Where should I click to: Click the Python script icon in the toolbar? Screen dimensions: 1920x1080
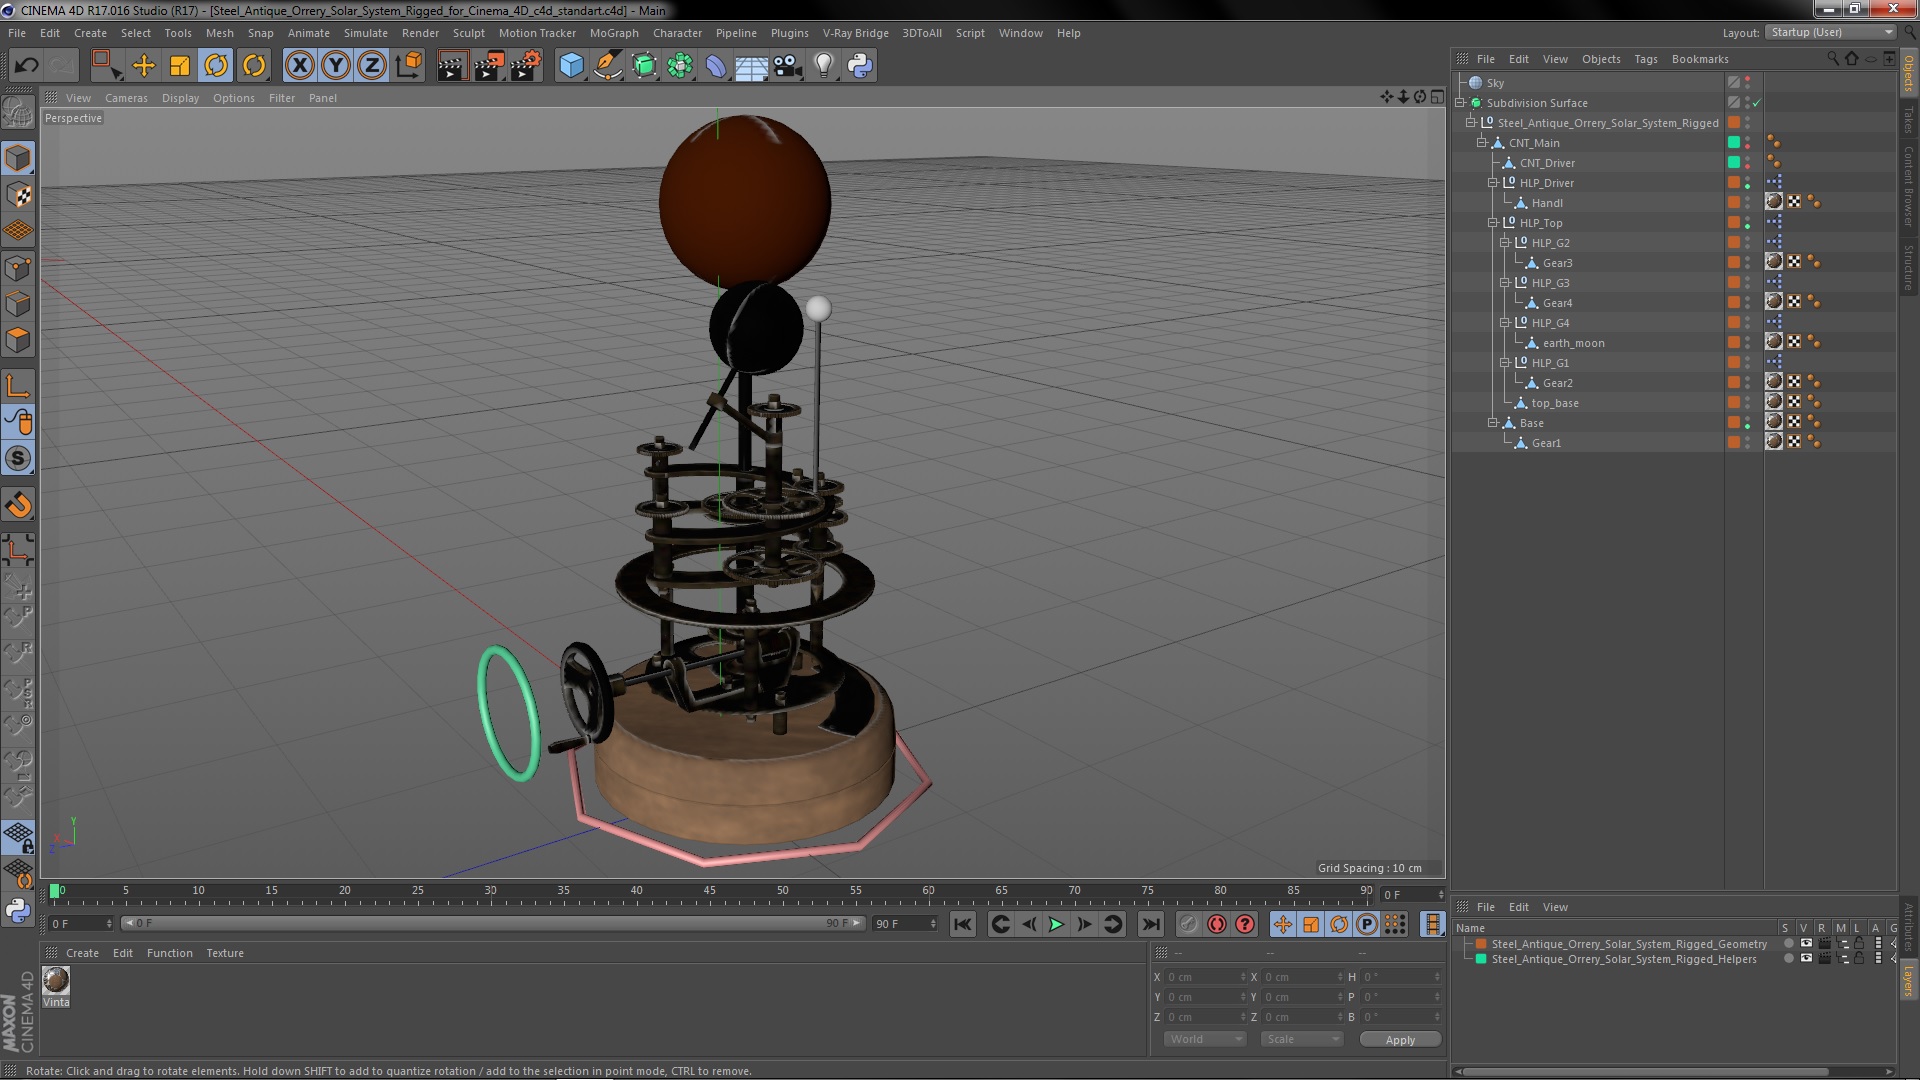tap(860, 66)
